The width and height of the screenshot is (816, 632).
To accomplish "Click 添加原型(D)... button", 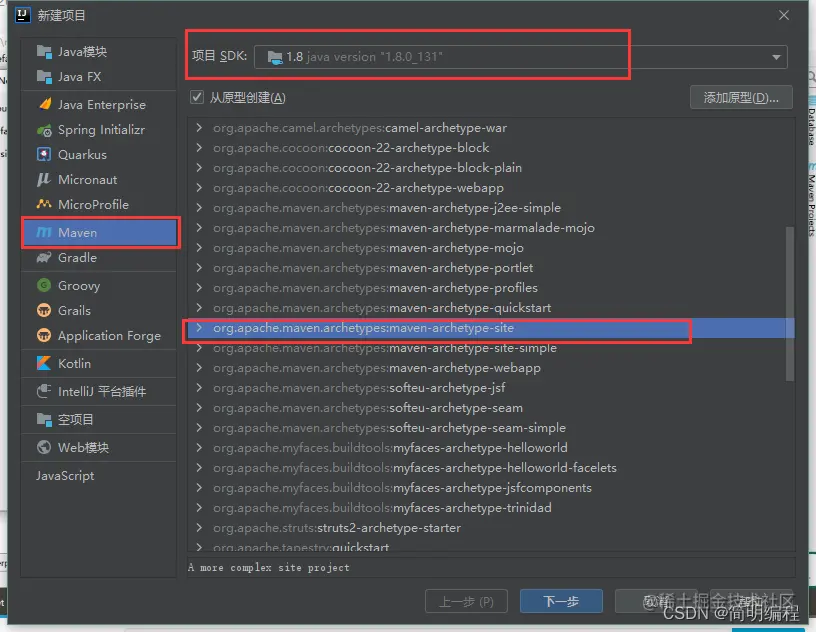I will point(741,97).
